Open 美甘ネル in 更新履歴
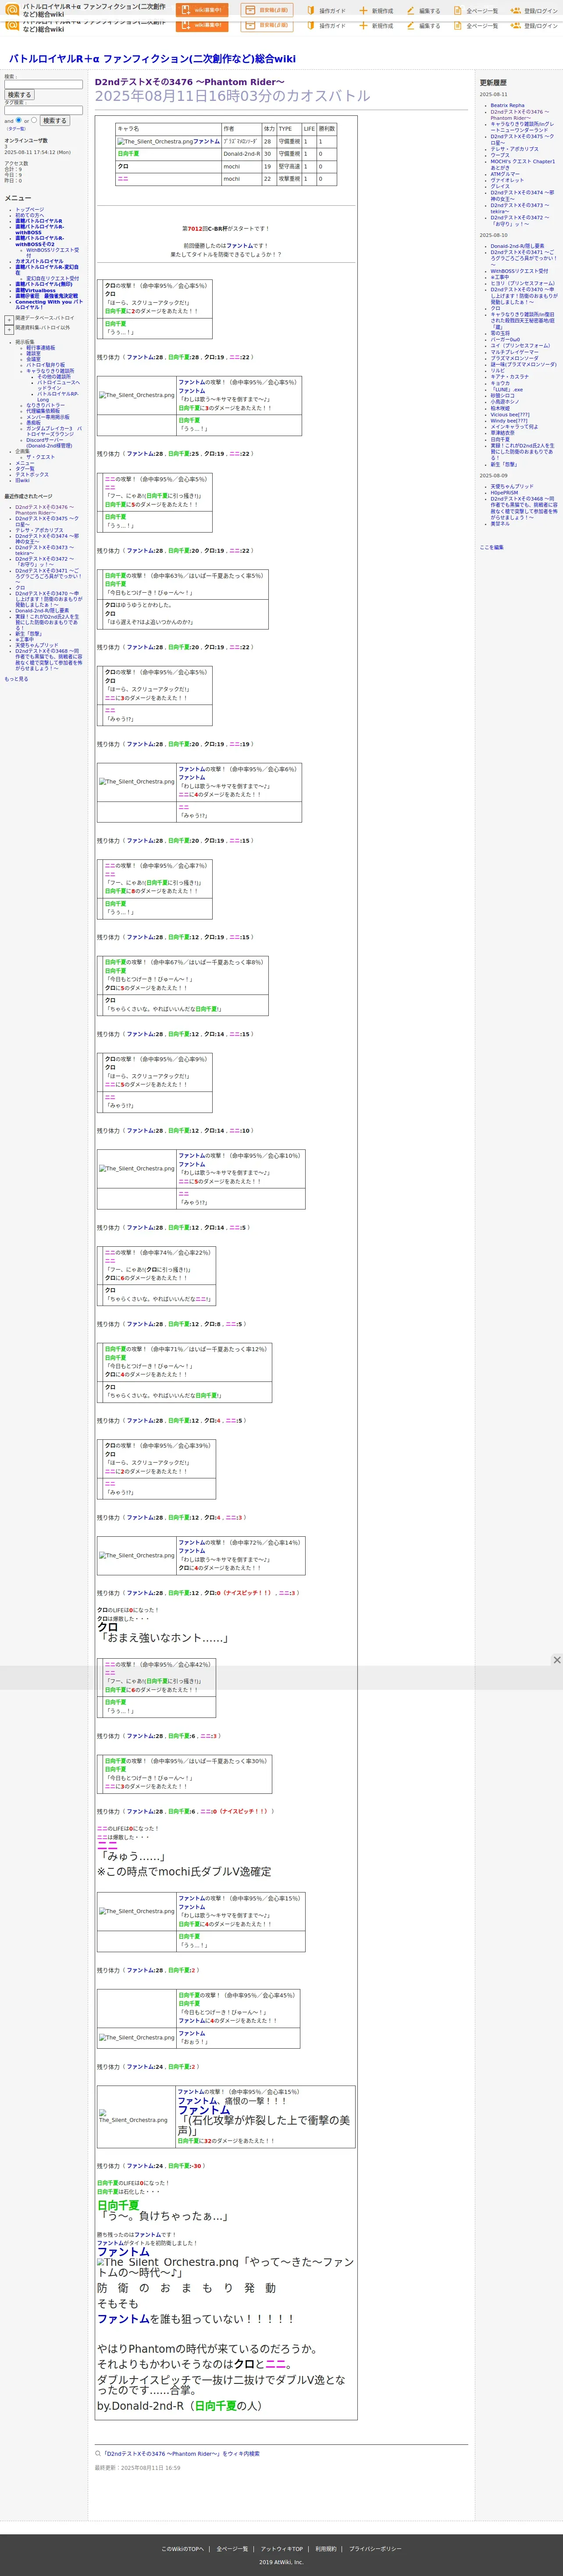 pyautogui.click(x=499, y=523)
